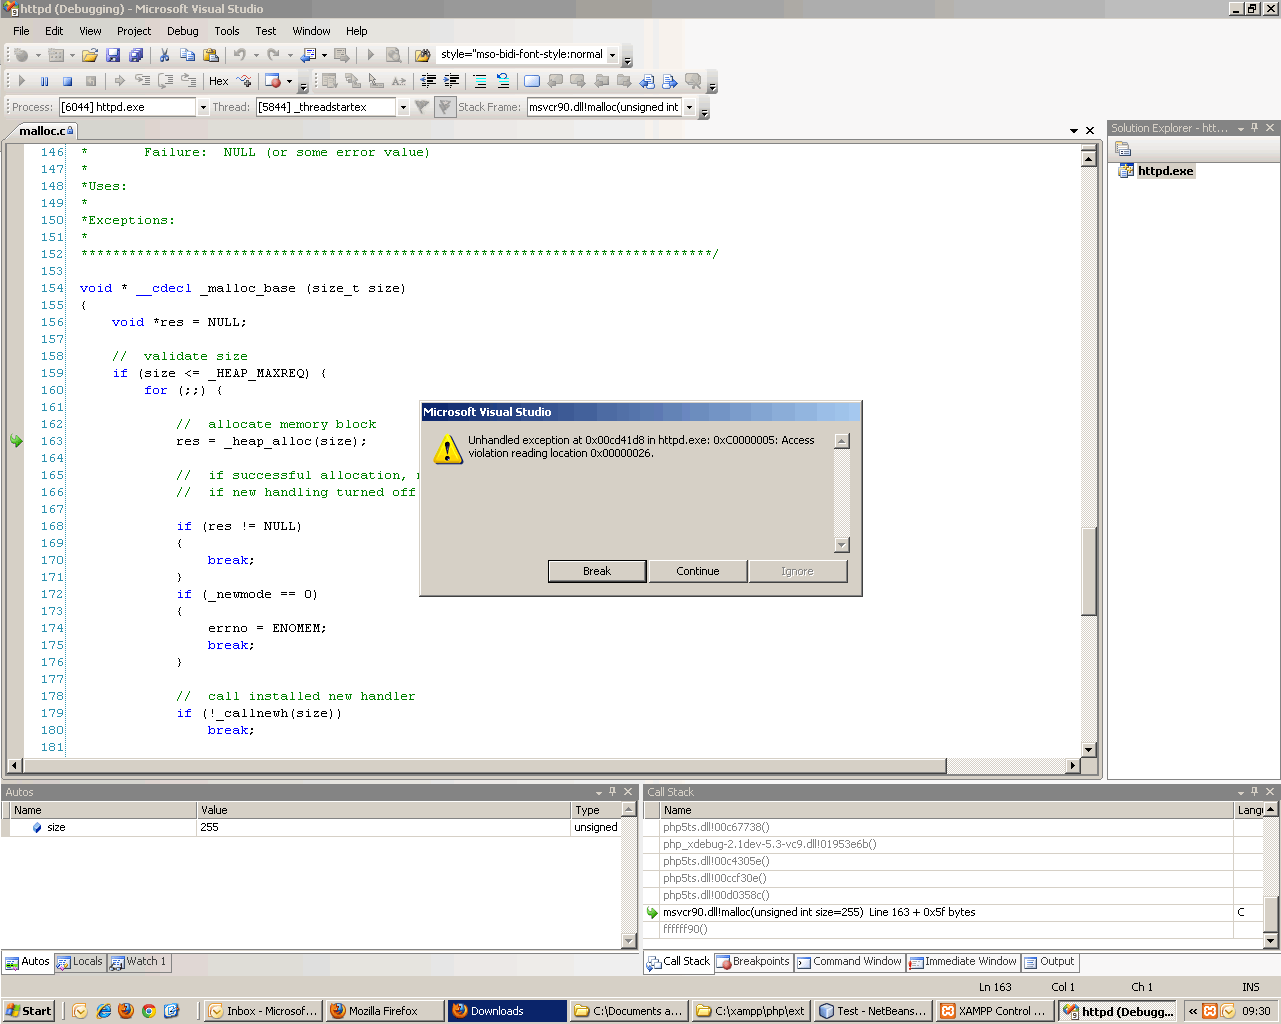
Task: Toggle auto-hide pin on Autos panel
Action: tap(613, 792)
